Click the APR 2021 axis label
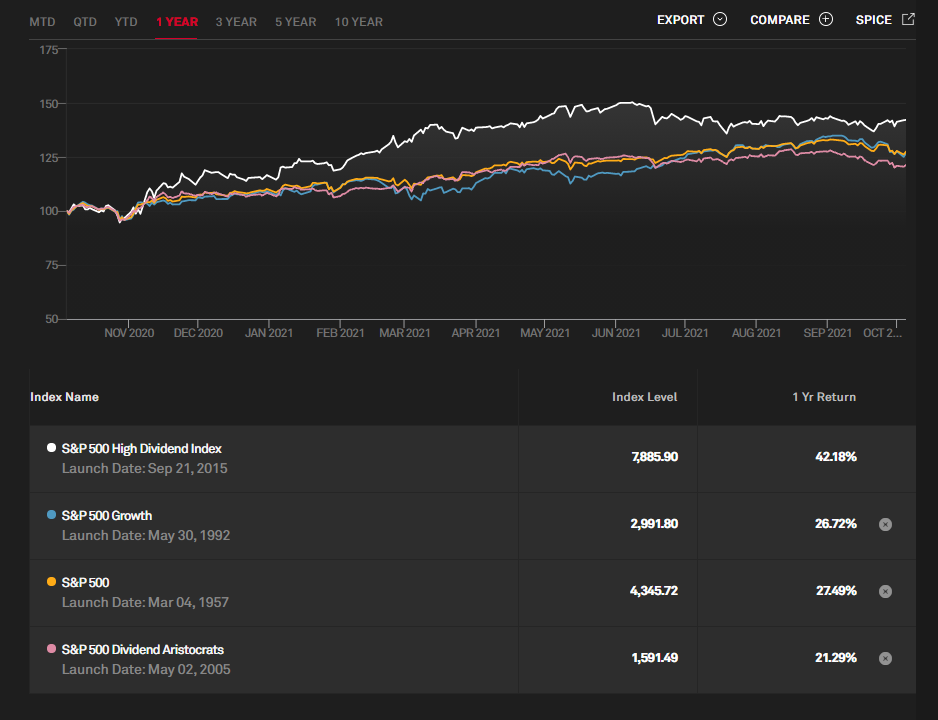This screenshot has width=938, height=720. pyautogui.click(x=476, y=333)
